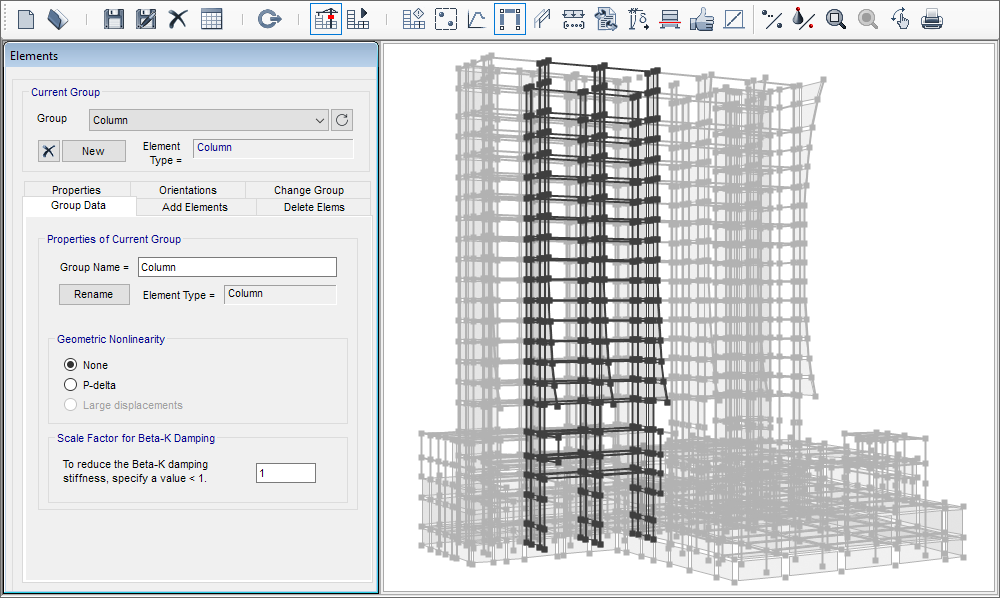Image resolution: width=1000 pixels, height=598 pixels.
Task: Create a new model using the blank page icon
Action: pos(25,17)
